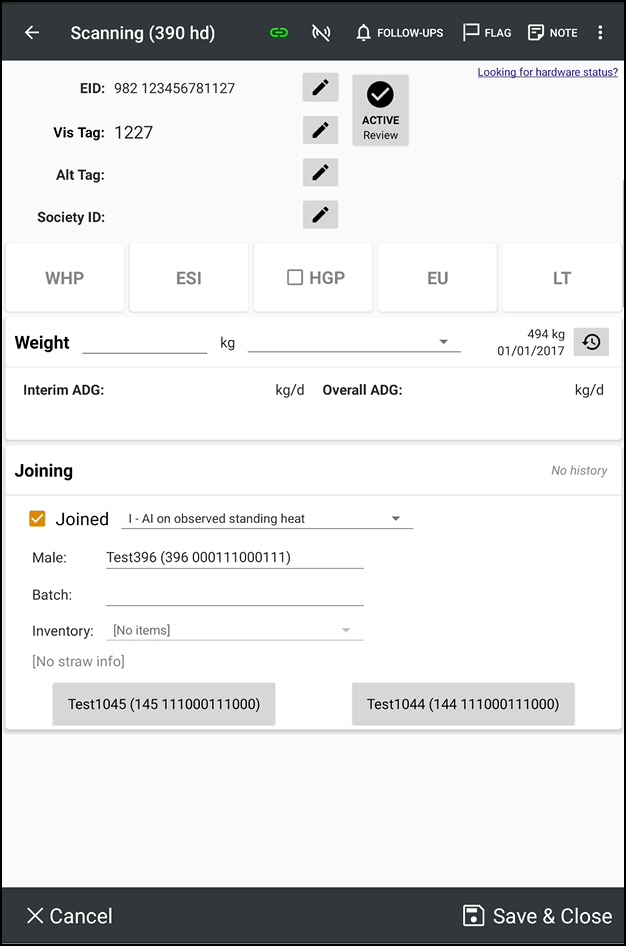The width and height of the screenshot is (626, 946).
Task: Click the Save & Close button
Action: pyautogui.click(x=537, y=916)
